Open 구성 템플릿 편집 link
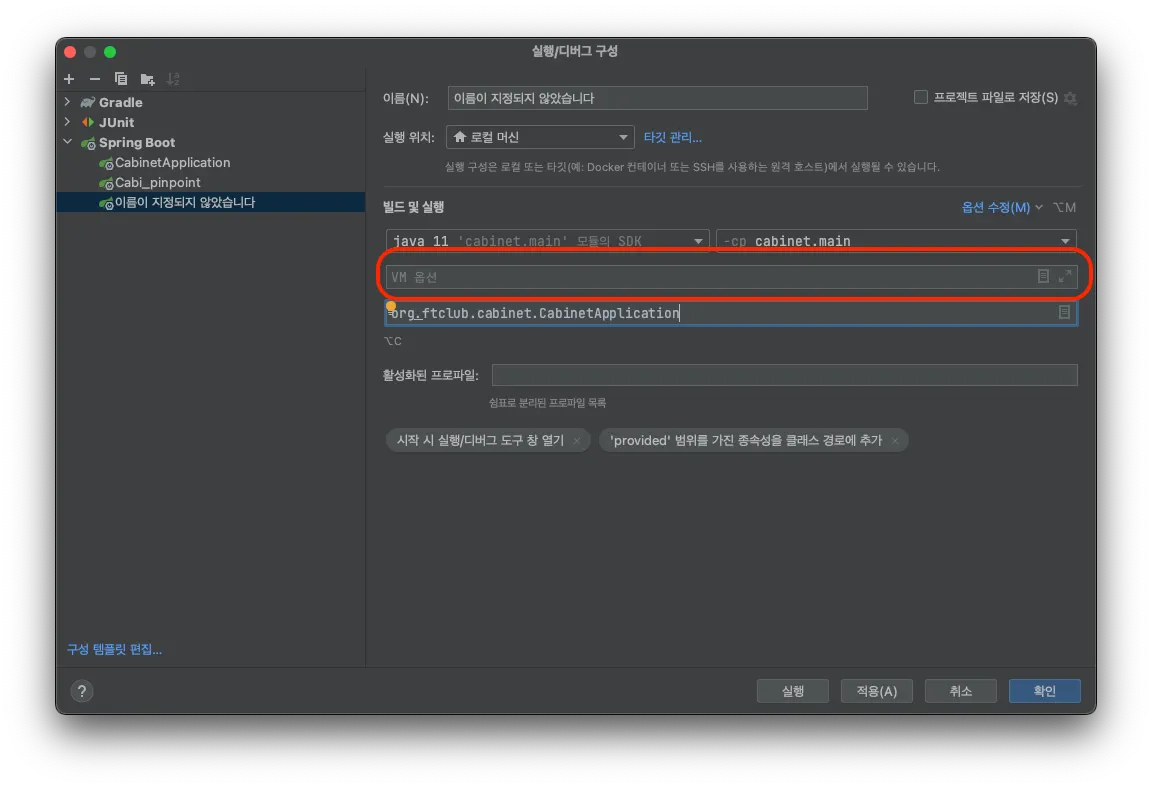 (115, 649)
